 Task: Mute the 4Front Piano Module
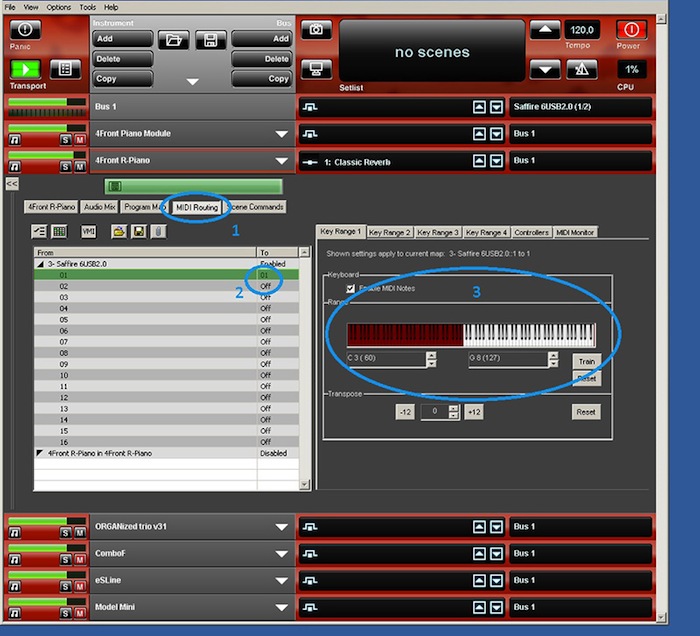pyautogui.click(x=79, y=140)
